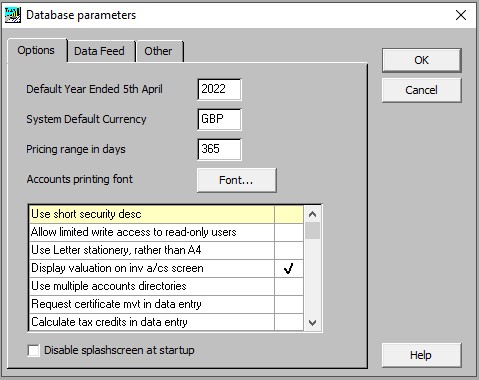Viewport: 479px width, 380px height.
Task: Open the Other tab
Action: (x=159, y=51)
